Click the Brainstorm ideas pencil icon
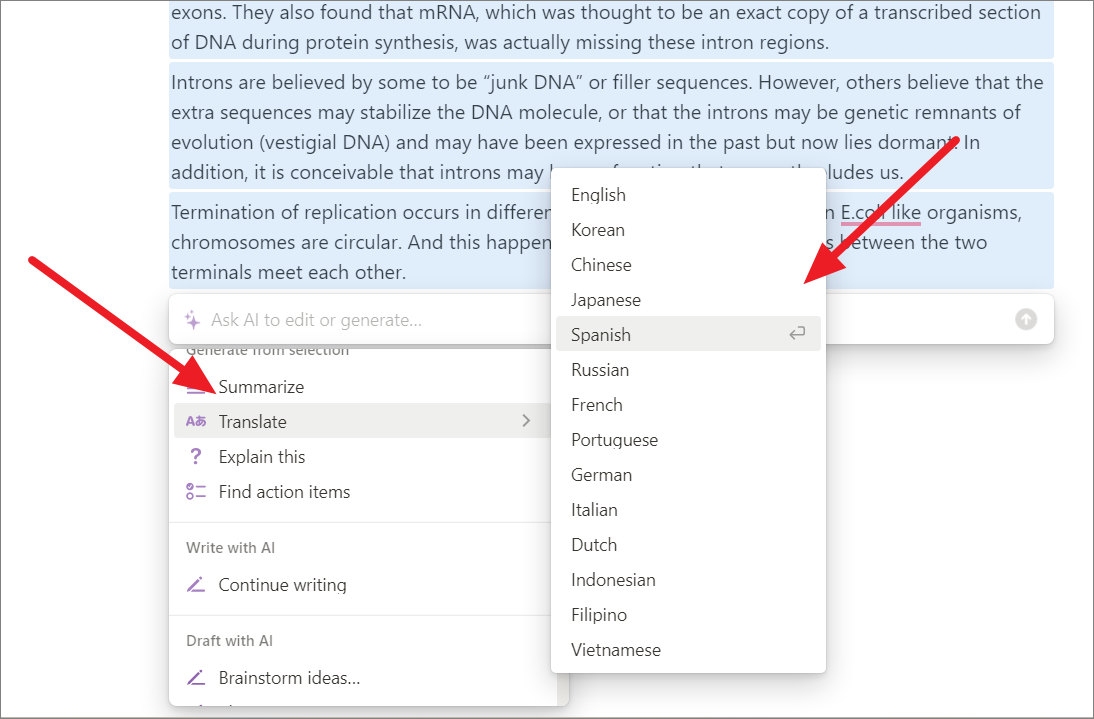The width and height of the screenshot is (1094, 719). coord(196,677)
